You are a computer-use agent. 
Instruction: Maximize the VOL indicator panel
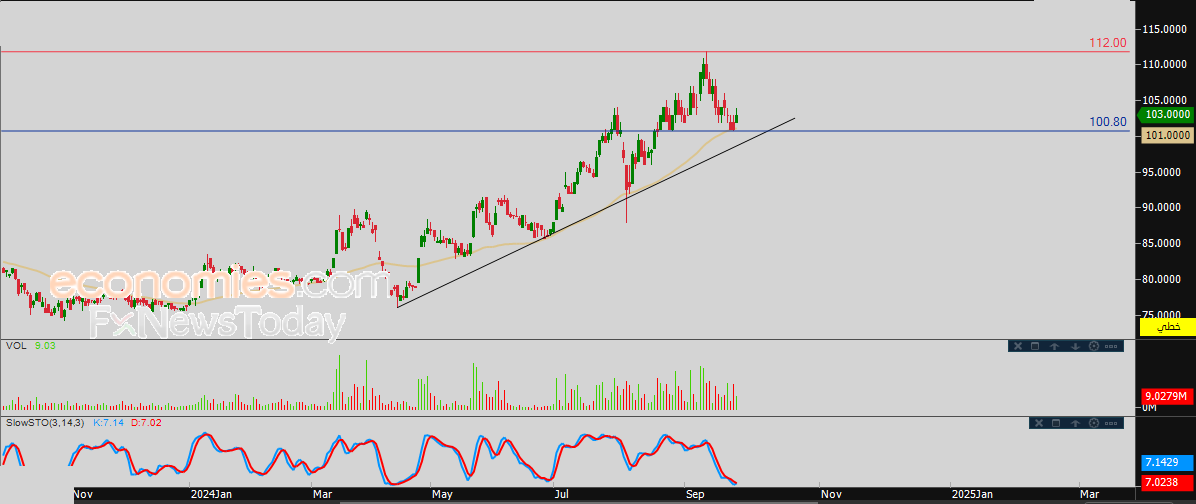tap(1035, 346)
